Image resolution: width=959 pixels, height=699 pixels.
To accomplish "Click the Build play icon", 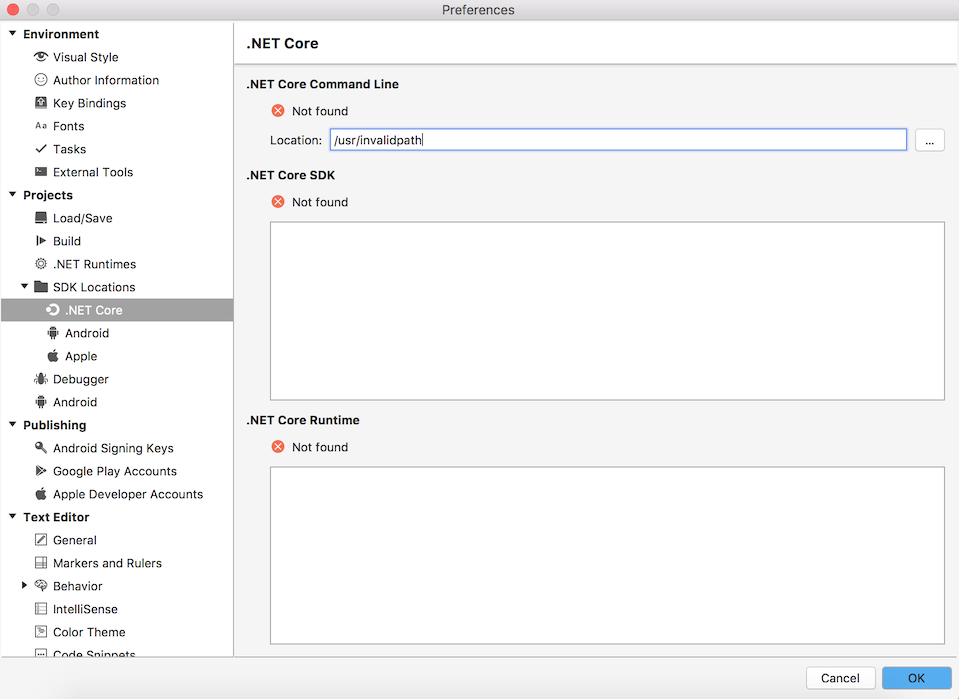I will pos(41,241).
